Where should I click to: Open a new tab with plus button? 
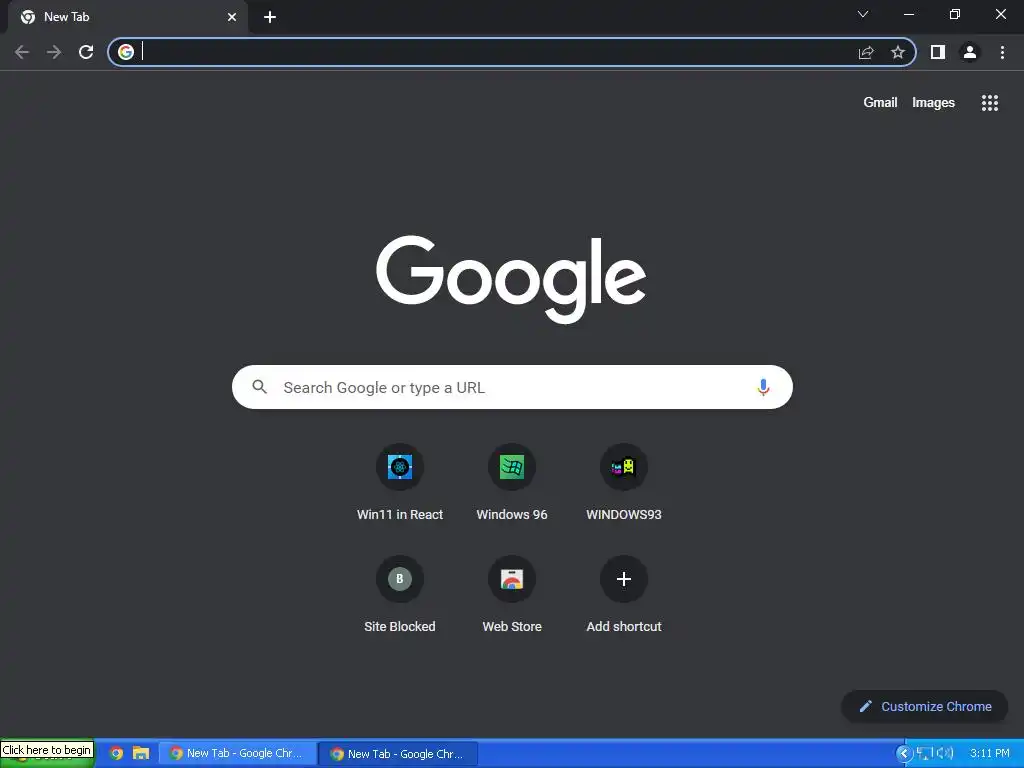tap(270, 17)
